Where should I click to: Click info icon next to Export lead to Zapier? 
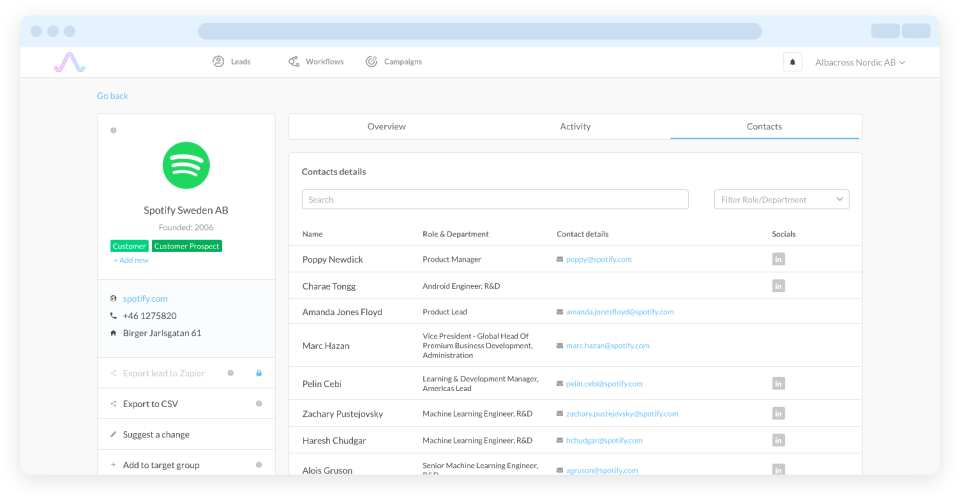coord(231,373)
